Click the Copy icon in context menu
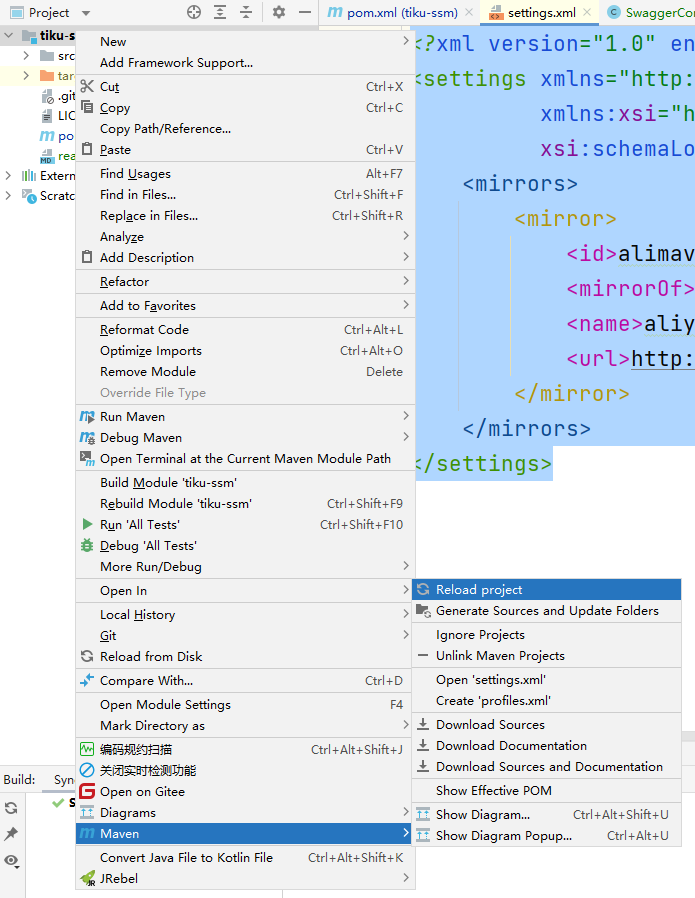695x898 pixels. [x=87, y=107]
